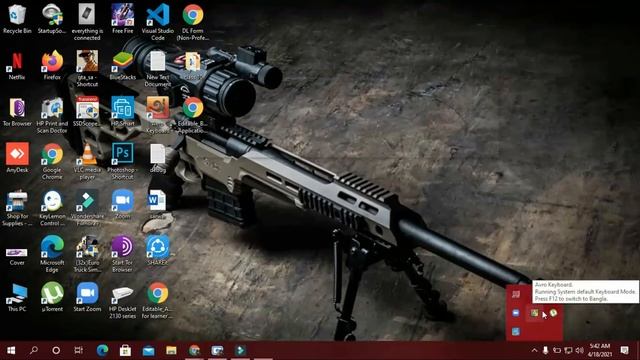Open Visual Studio Code from the desktop

[x=158, y=22]
